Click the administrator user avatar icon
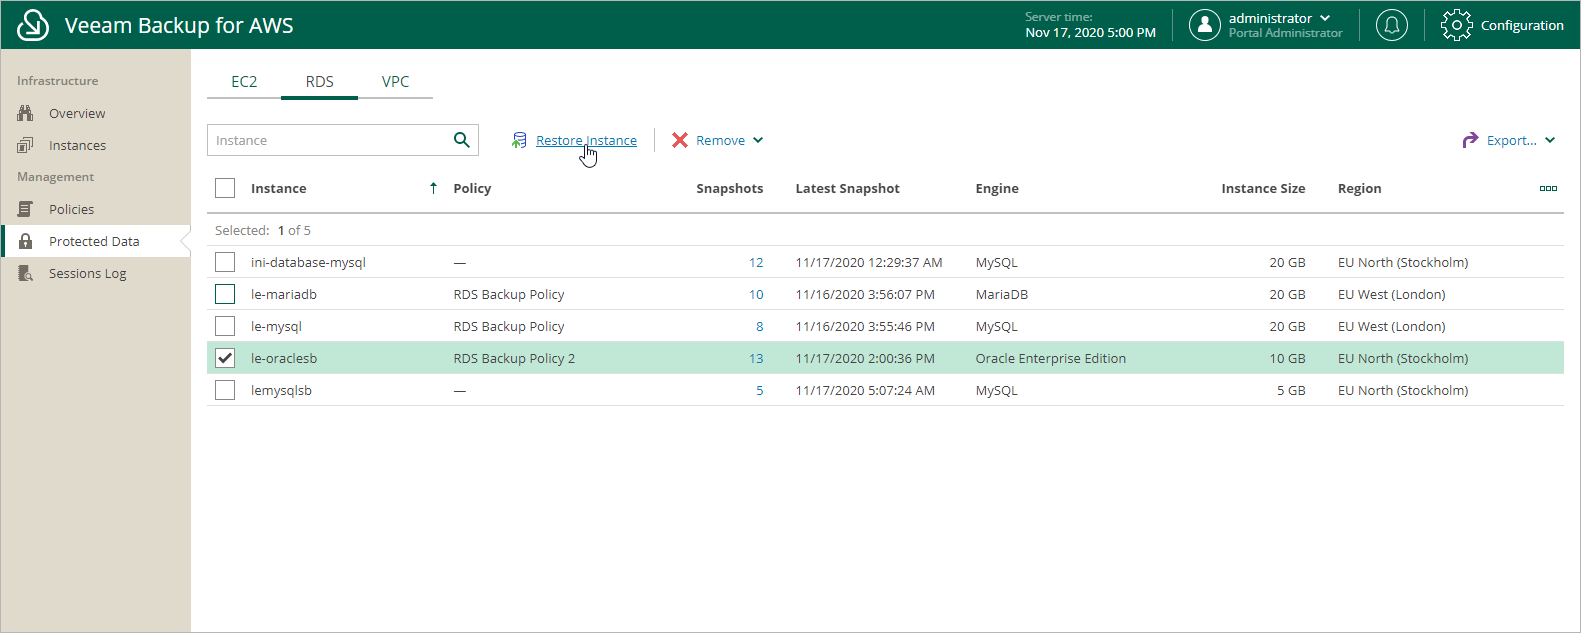The width and height of the screenshot is (1581, 633). click(1204, 25)
